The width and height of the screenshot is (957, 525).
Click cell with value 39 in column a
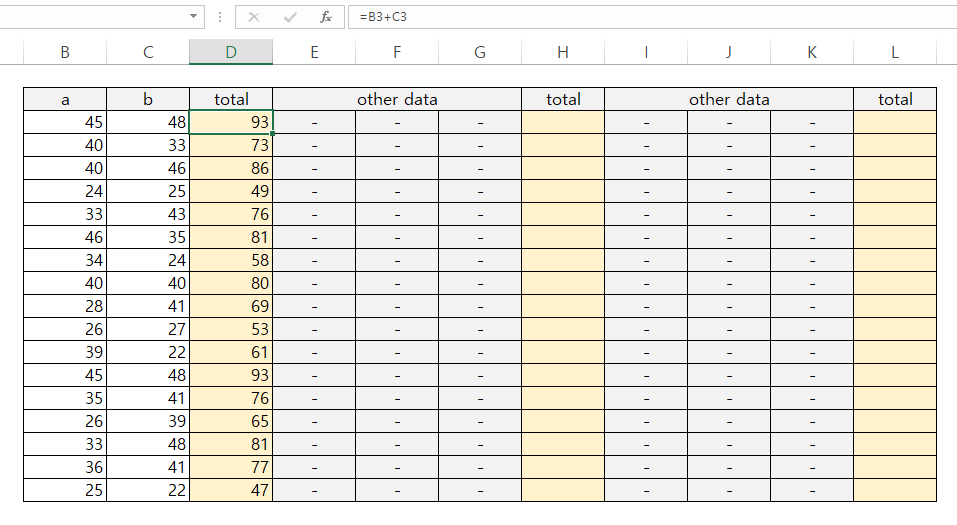[65, 352]
